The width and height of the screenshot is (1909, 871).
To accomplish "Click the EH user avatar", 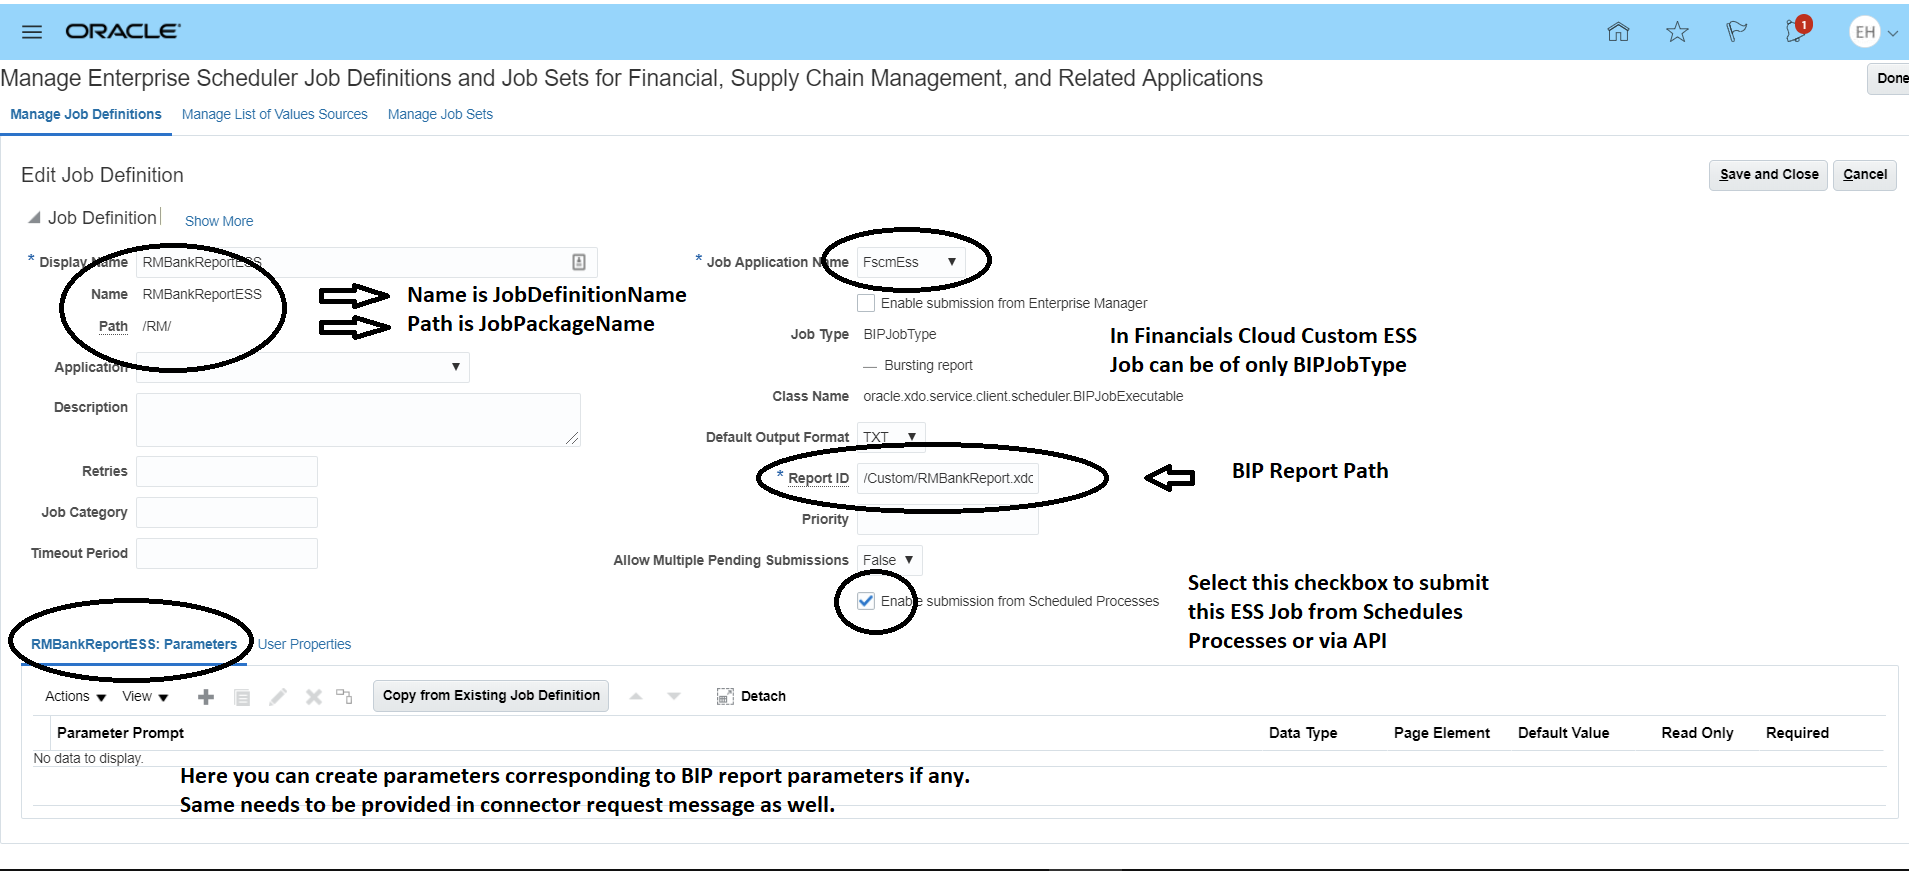I will [x=1865, y=32].
